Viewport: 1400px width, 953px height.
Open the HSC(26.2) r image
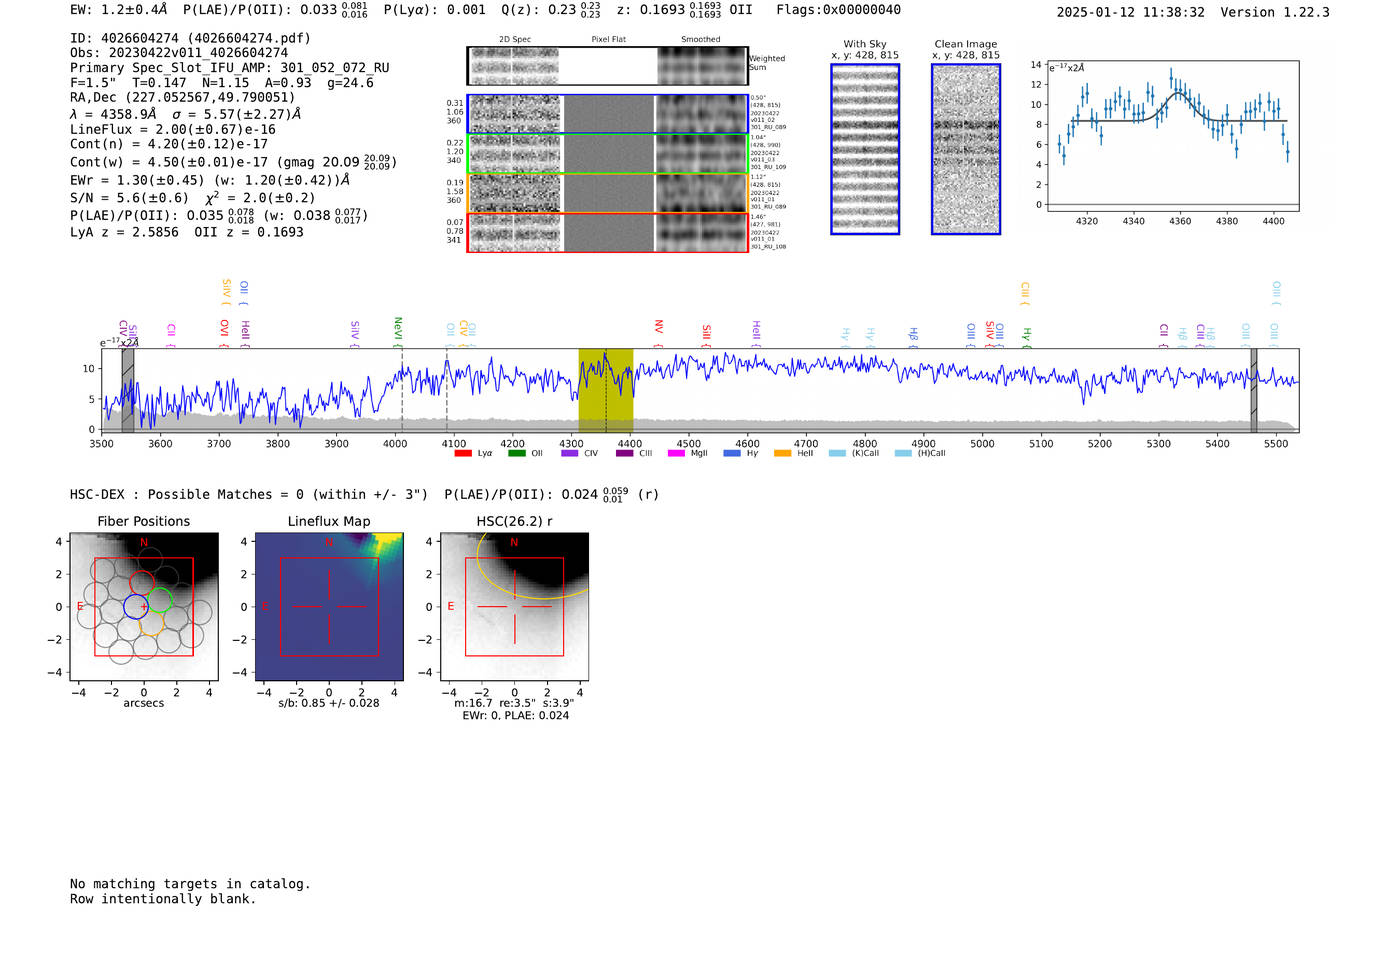click(x=514, y=606)
